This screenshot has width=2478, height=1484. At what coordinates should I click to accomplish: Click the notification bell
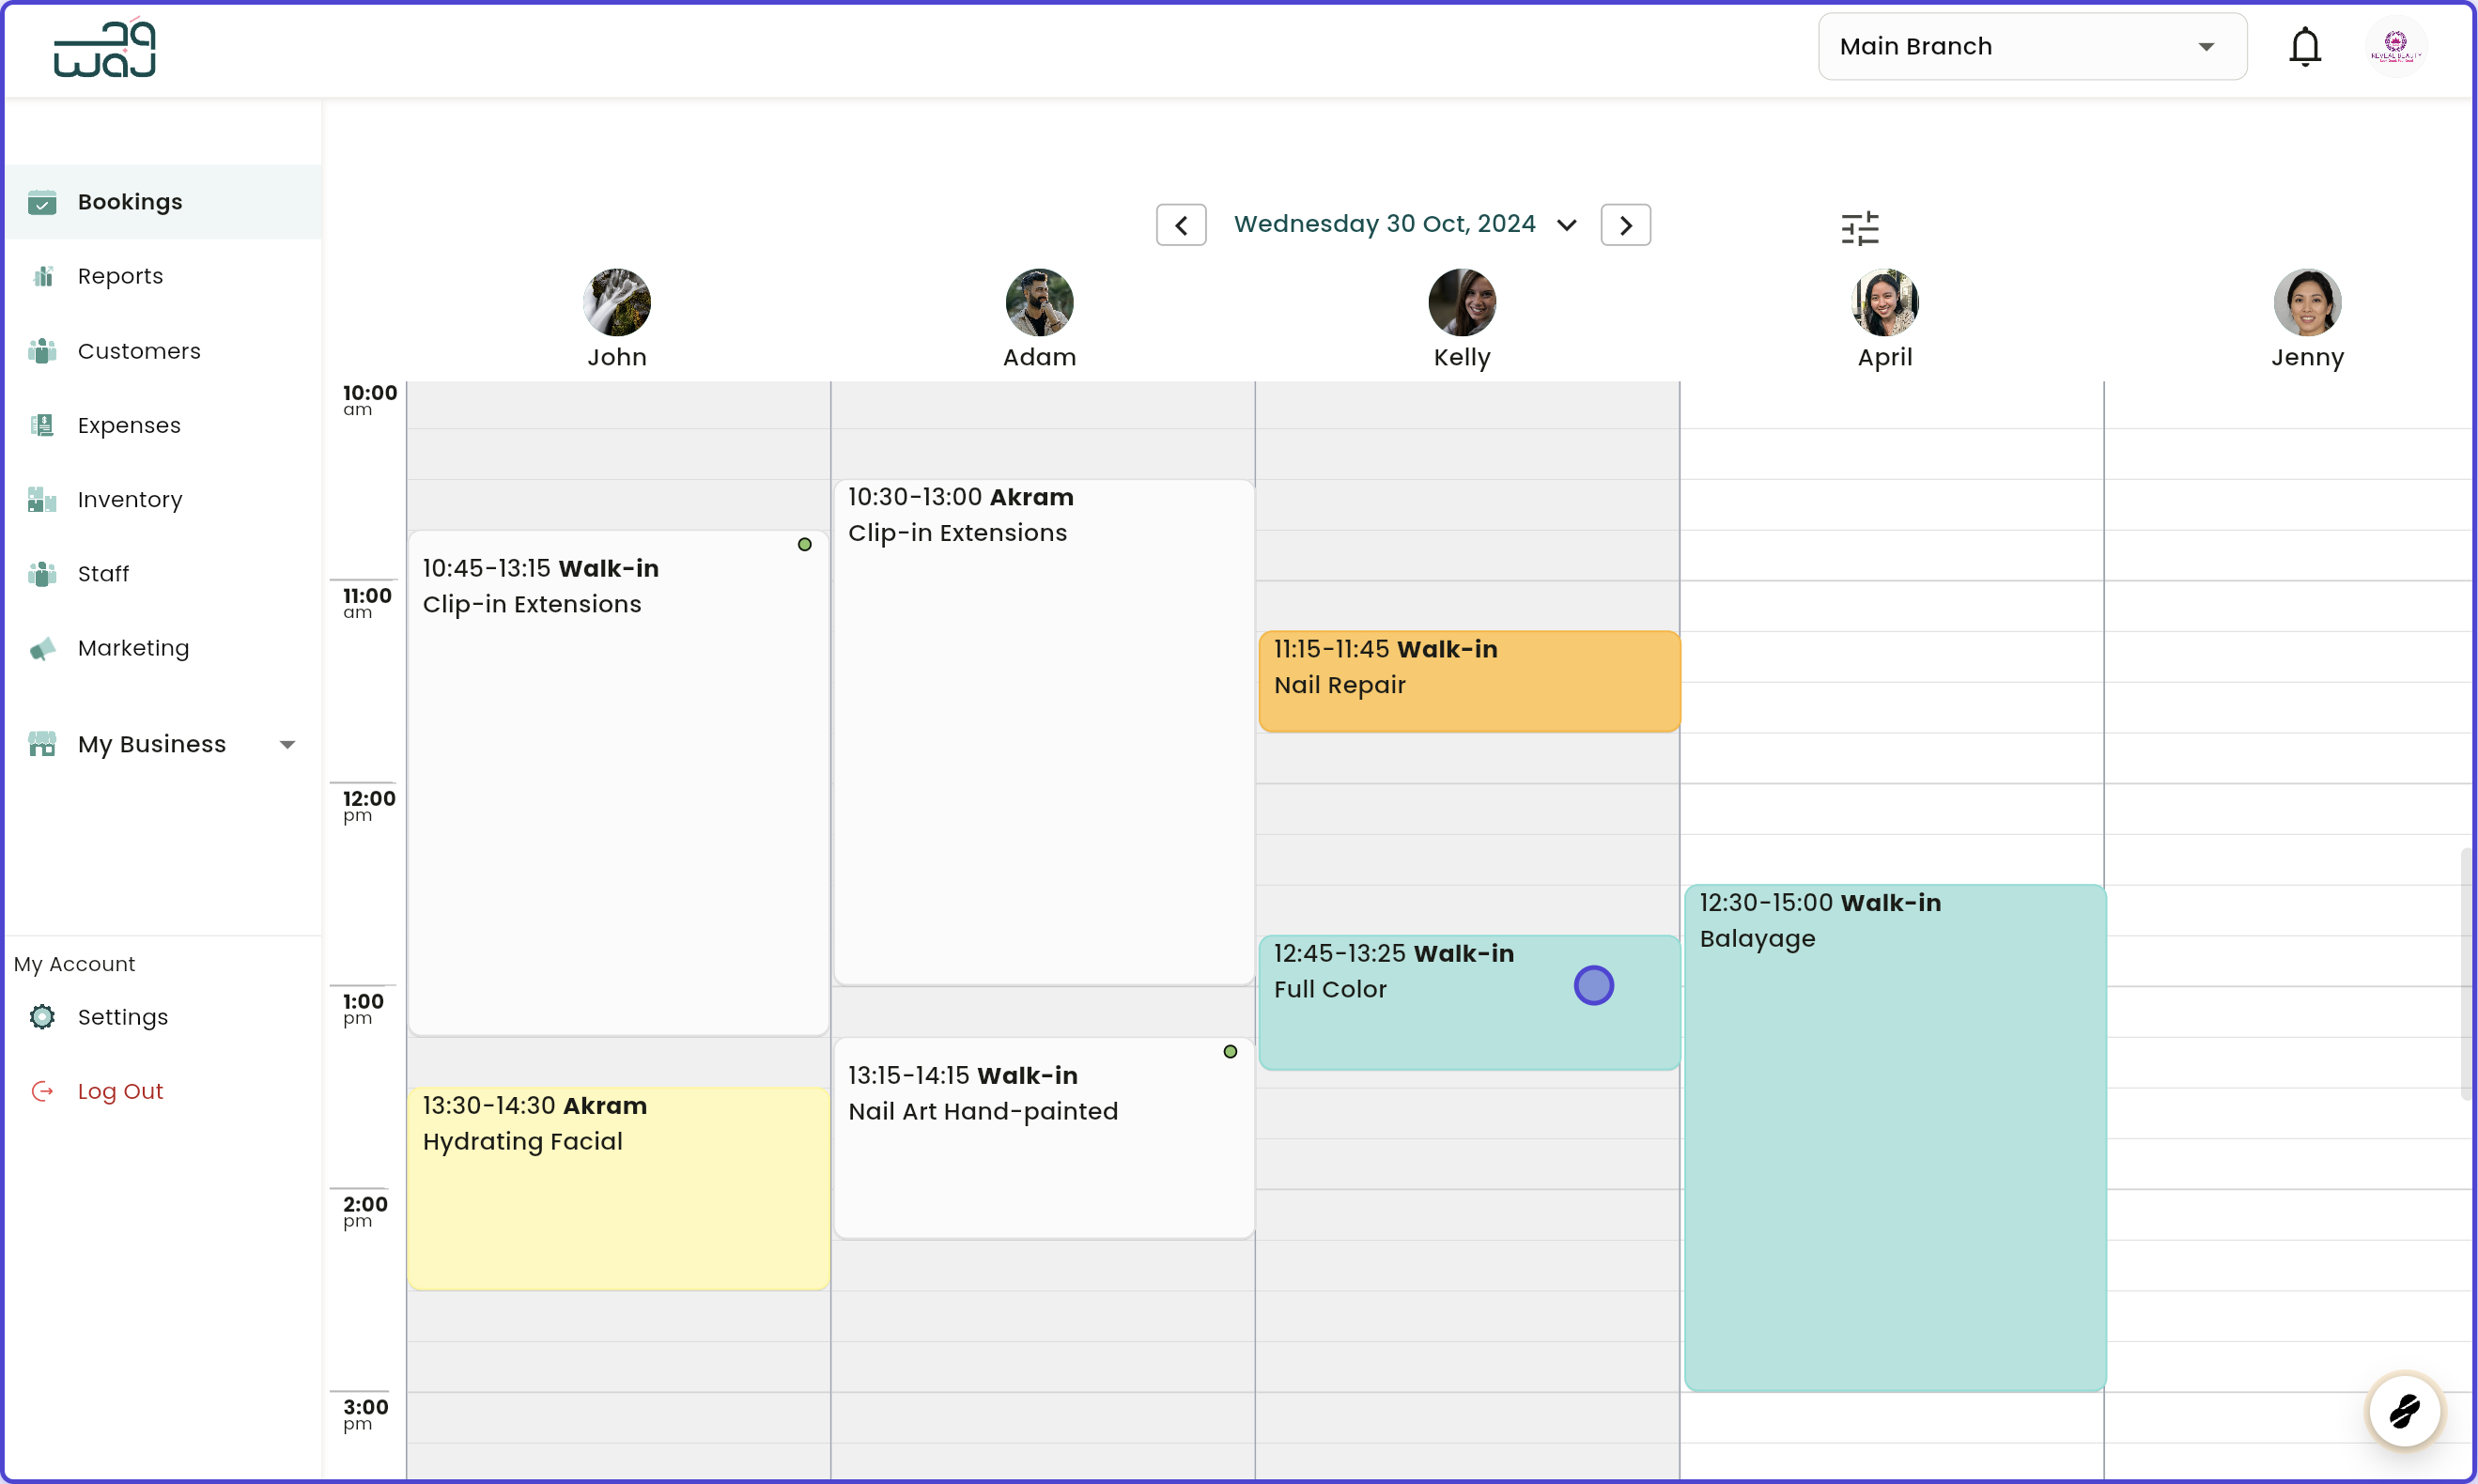(x=2304, y=46)
